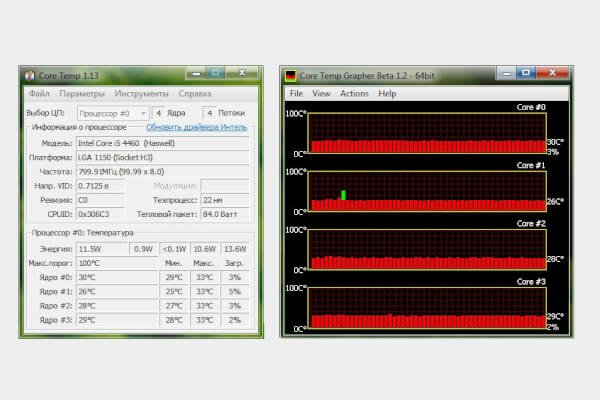Click the Core #0 graph area
The height and width of the screenshot is (400, 600).
[427, 133]
